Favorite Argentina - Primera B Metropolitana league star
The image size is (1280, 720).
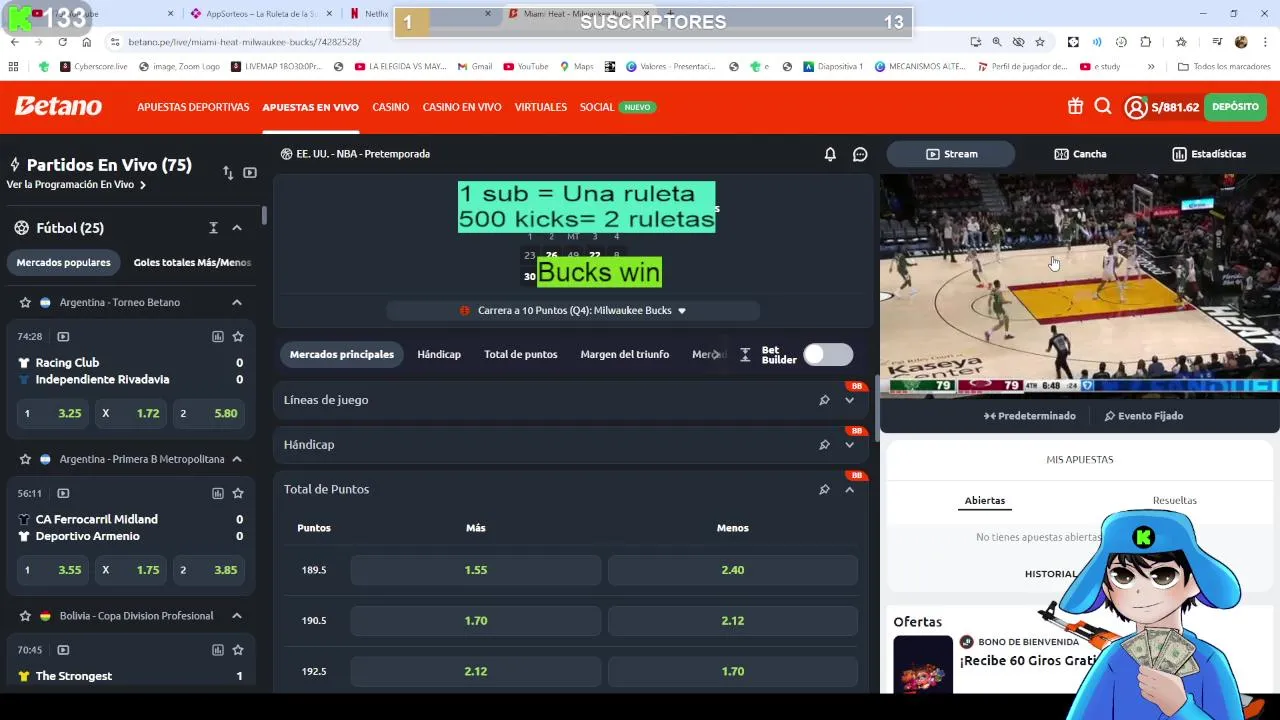(x=26, y=459)
